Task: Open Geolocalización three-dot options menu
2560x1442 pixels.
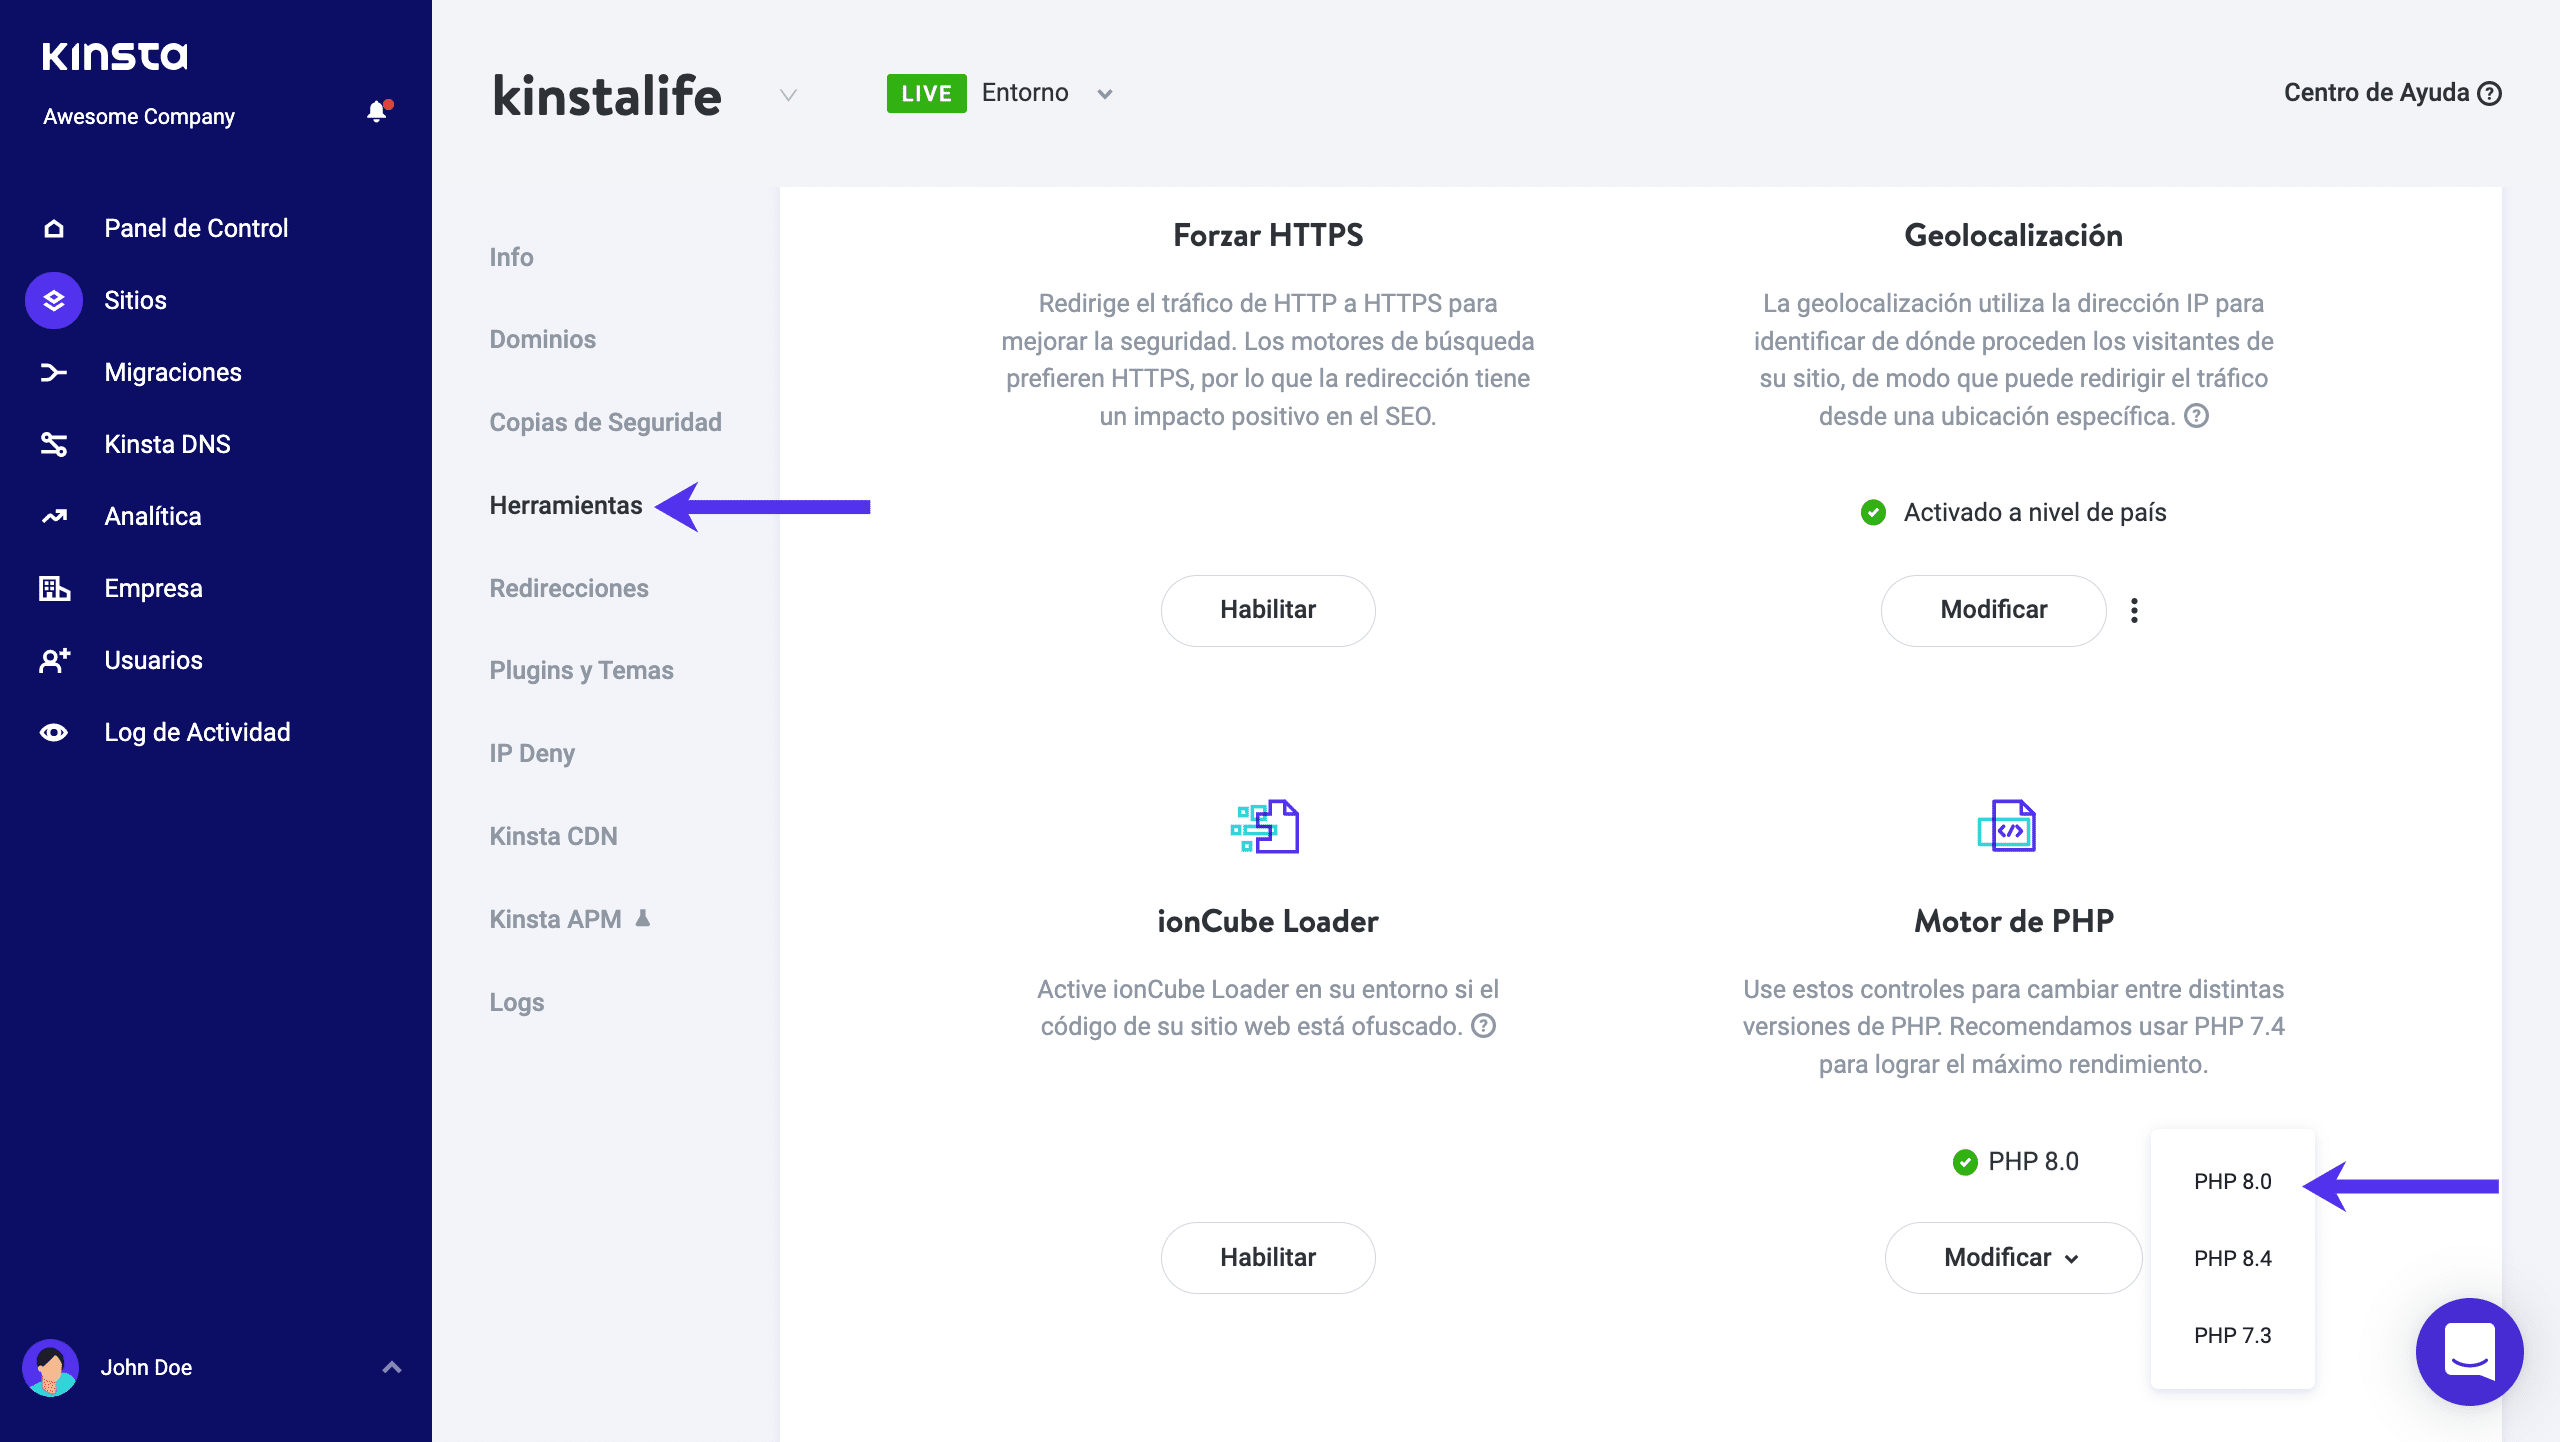Action: pyautogui.click(x=2134, y=610)
